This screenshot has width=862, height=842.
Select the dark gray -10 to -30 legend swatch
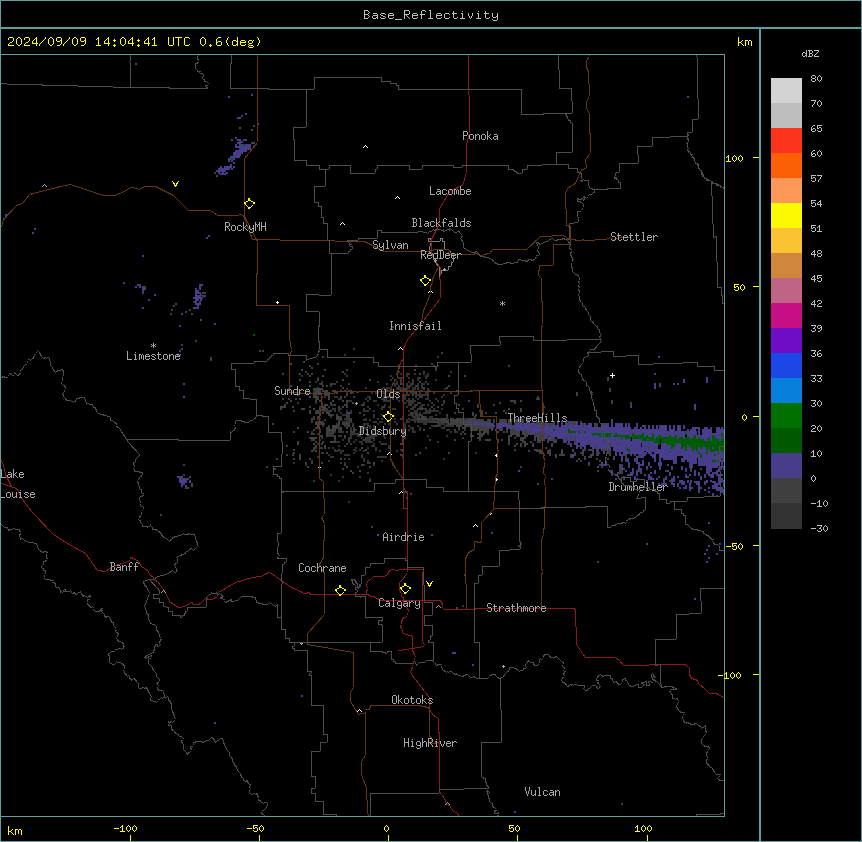click(786, 516)
